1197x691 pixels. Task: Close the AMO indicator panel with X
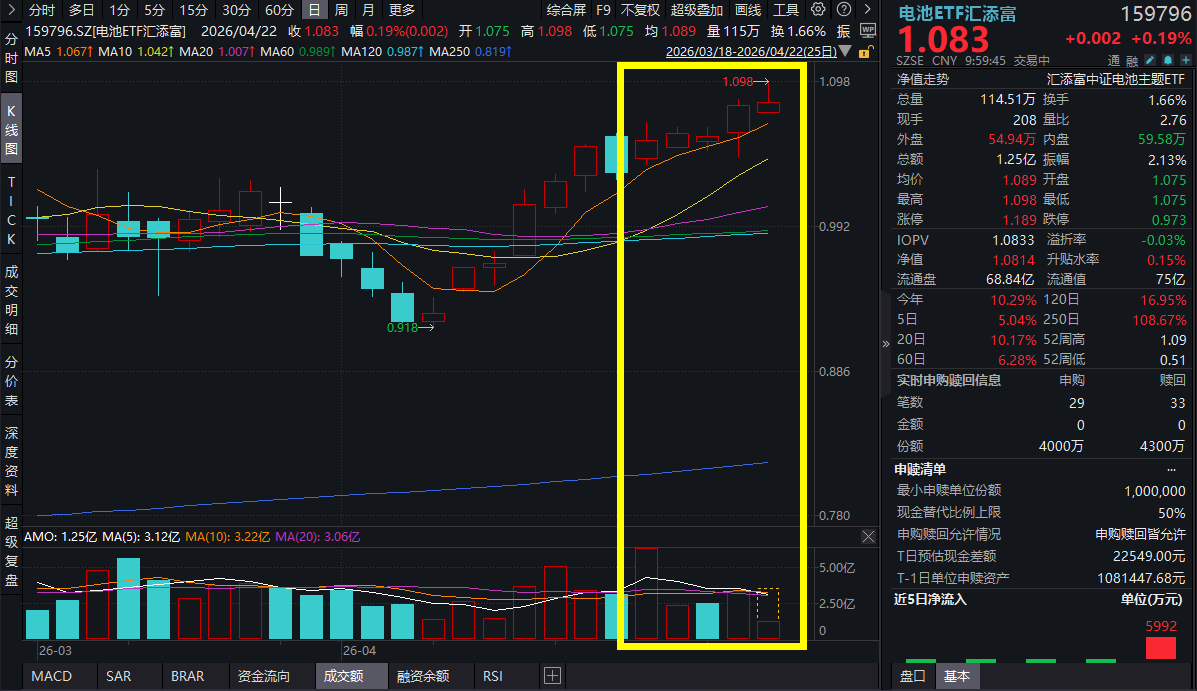tap(868, 537)
